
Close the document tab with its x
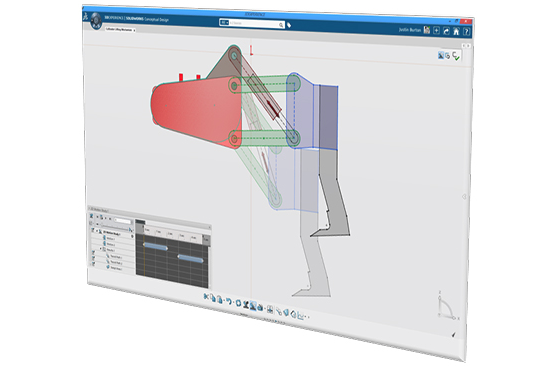coord(134,30)
